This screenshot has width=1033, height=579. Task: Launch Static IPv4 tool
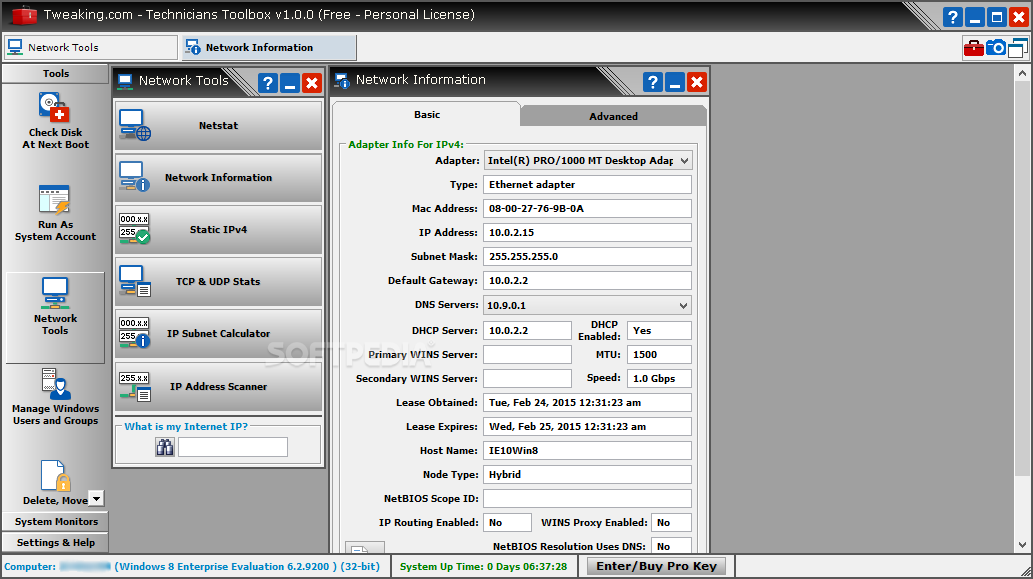(219, 229)
